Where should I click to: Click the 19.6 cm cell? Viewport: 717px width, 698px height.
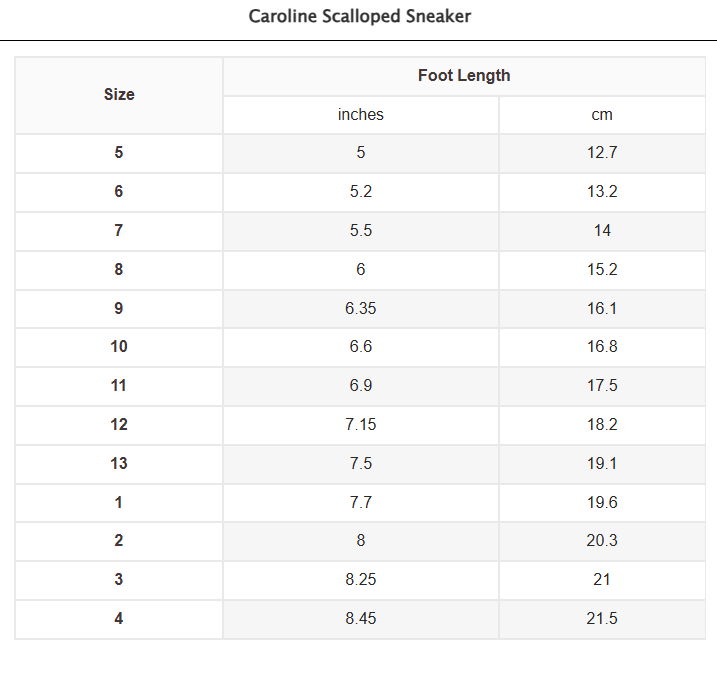point(602,502)
